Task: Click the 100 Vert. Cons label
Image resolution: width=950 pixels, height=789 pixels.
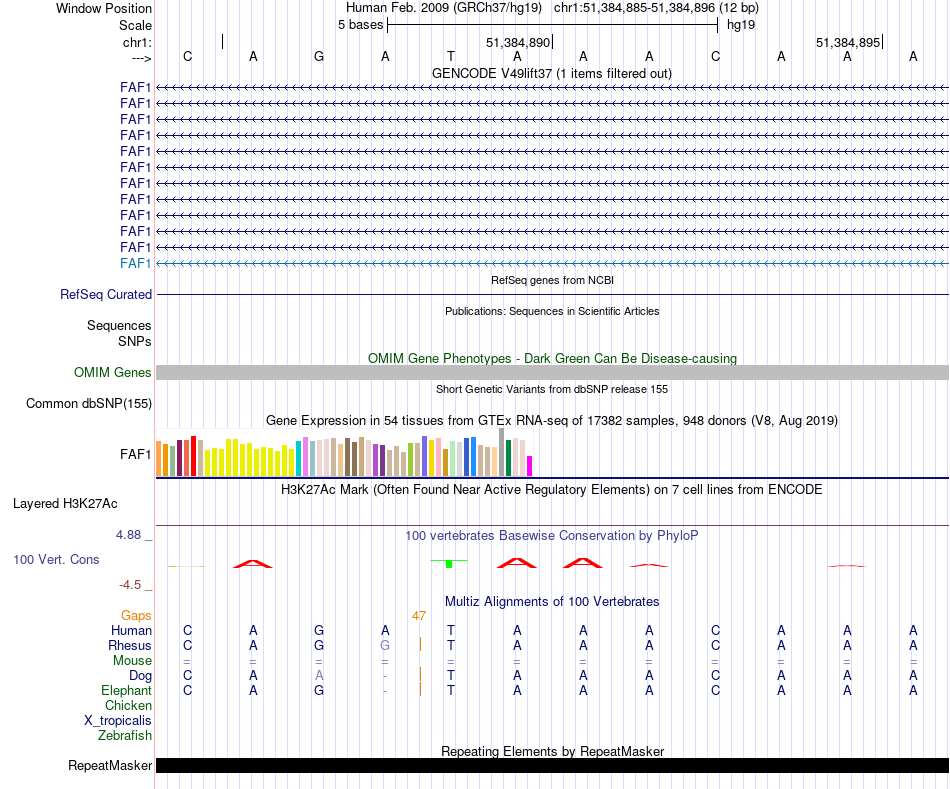Action: [x=56, y=559]
